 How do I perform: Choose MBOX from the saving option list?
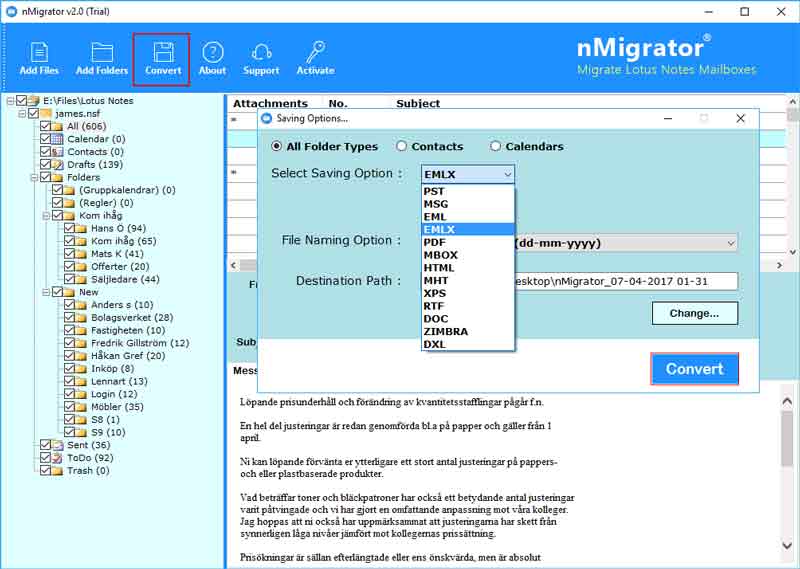[468, 255]
